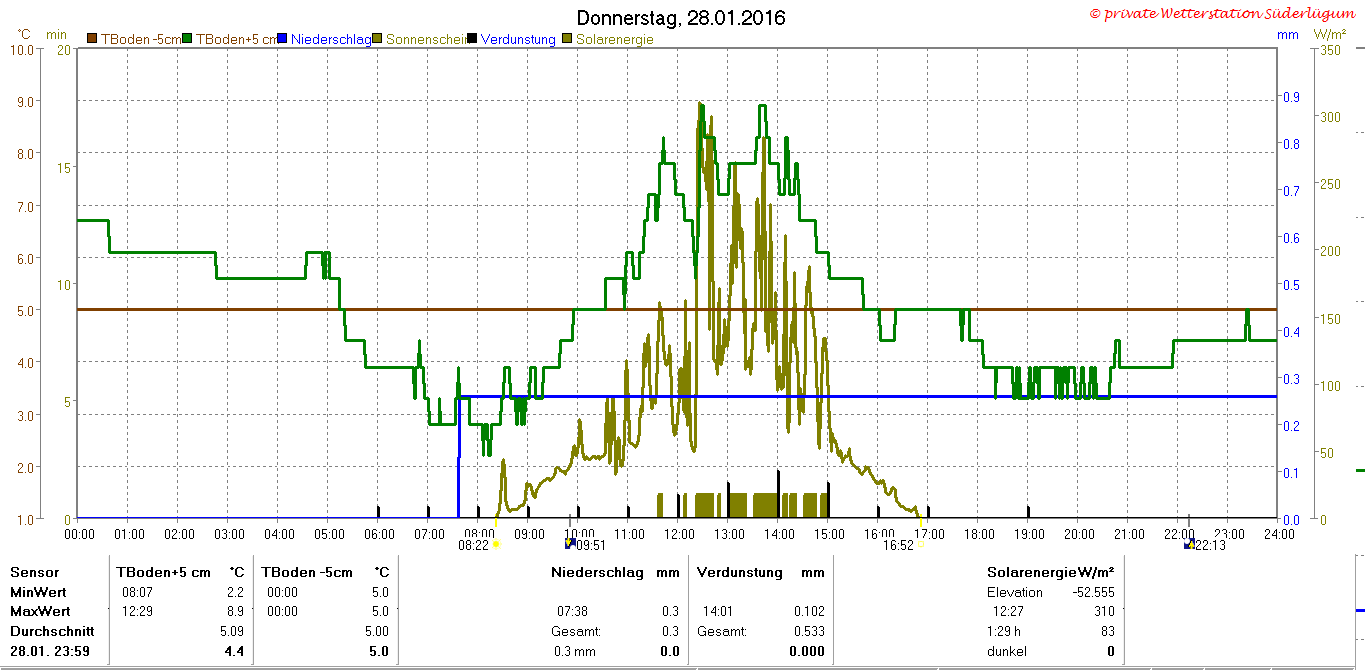Select the 'Verdunstung' legend label
This screenshot has width=1366, height=670.
pyautogui.click(x=518, y=39)
